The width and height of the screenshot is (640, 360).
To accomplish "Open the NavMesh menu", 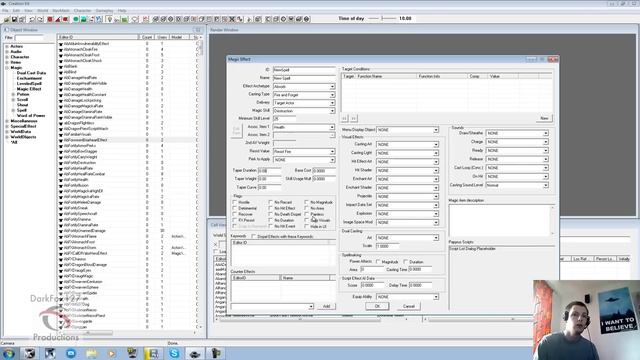I will coord(61,11).
